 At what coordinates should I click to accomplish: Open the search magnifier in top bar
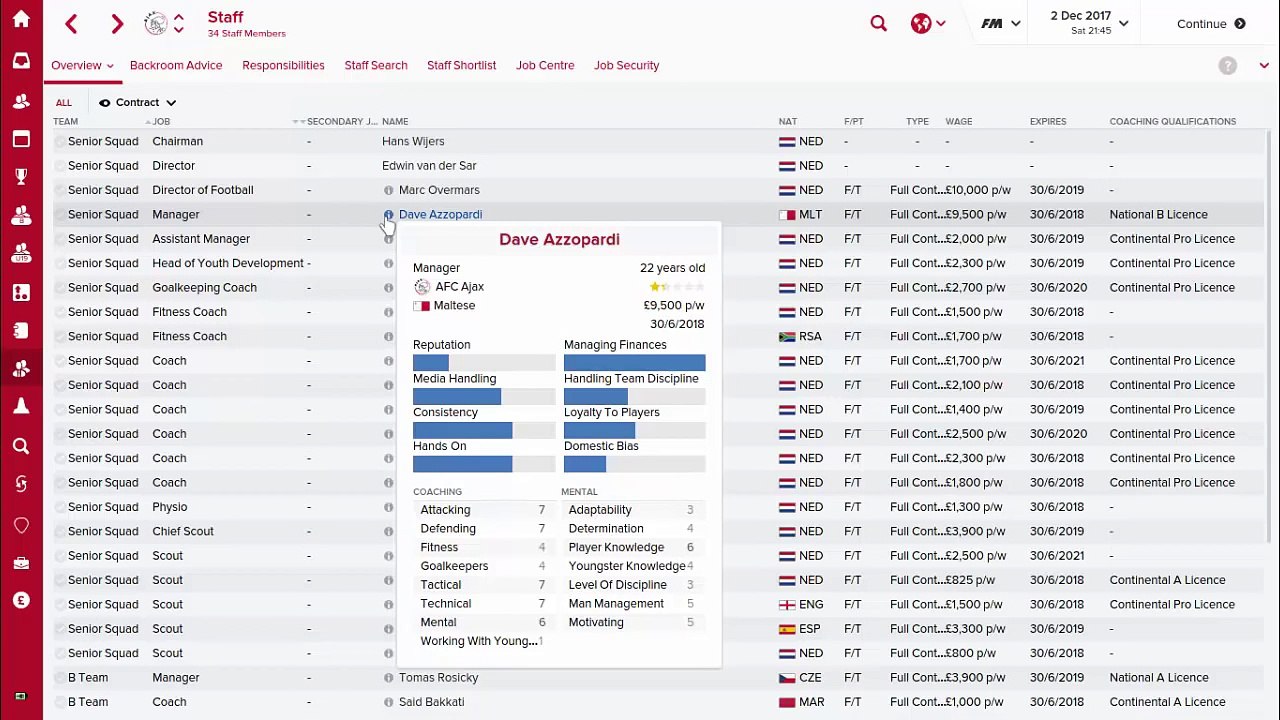click(x=878, y=23)
